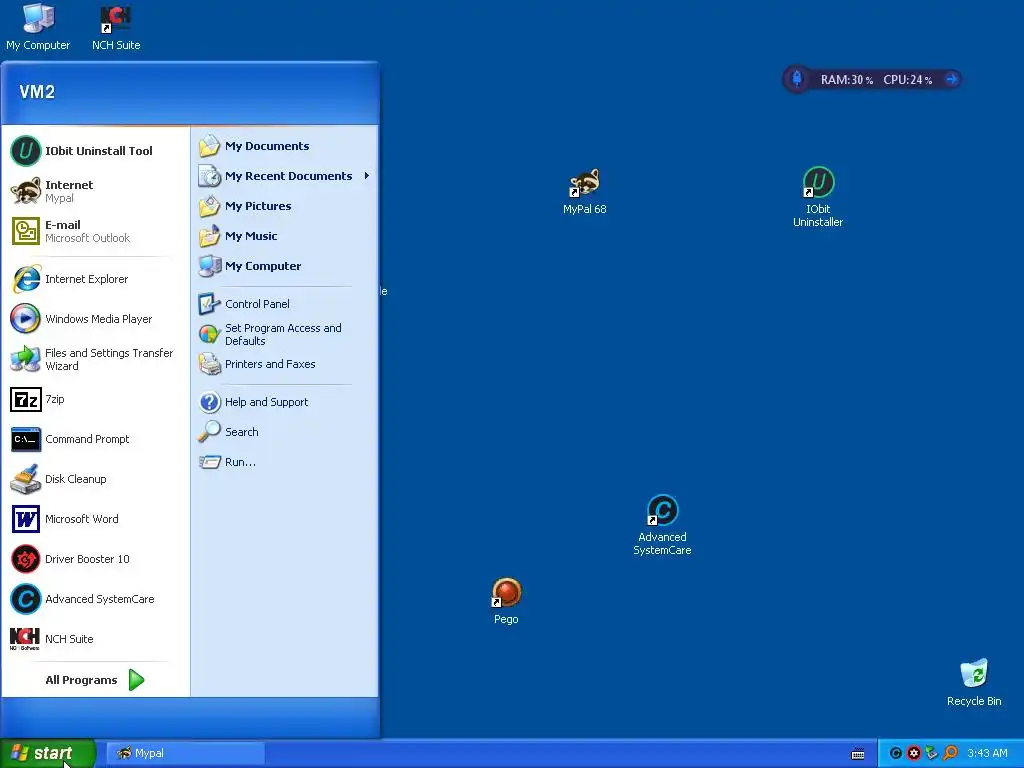Open Disk Cleanup utility
This screenshot has height=768, width=1024.
(95, 479)
